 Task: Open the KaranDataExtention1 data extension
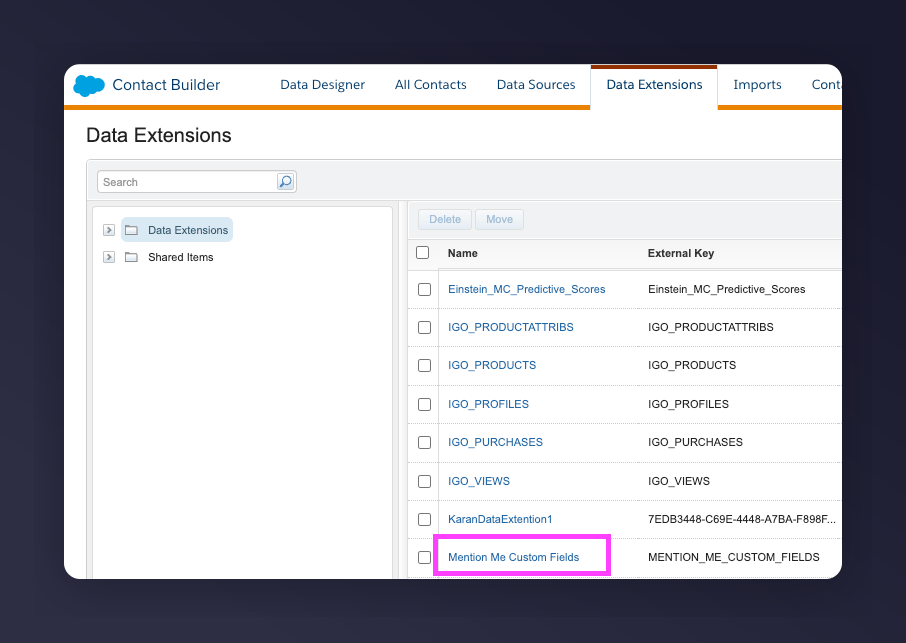coord(500,519)
